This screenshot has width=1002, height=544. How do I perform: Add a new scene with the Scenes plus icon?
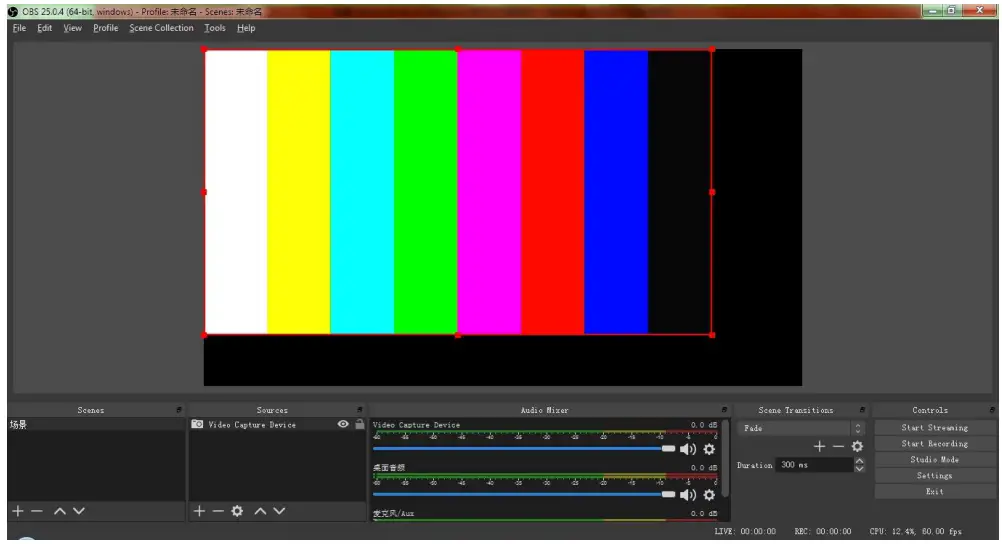18,511
